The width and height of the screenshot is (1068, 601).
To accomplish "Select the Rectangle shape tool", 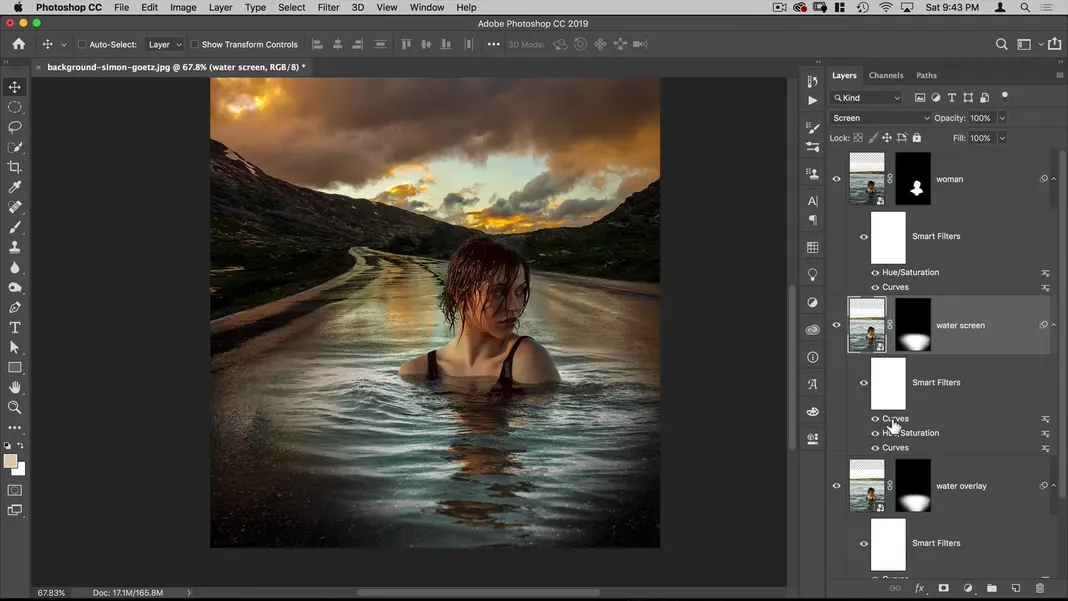I will click(x=14, y=367).
